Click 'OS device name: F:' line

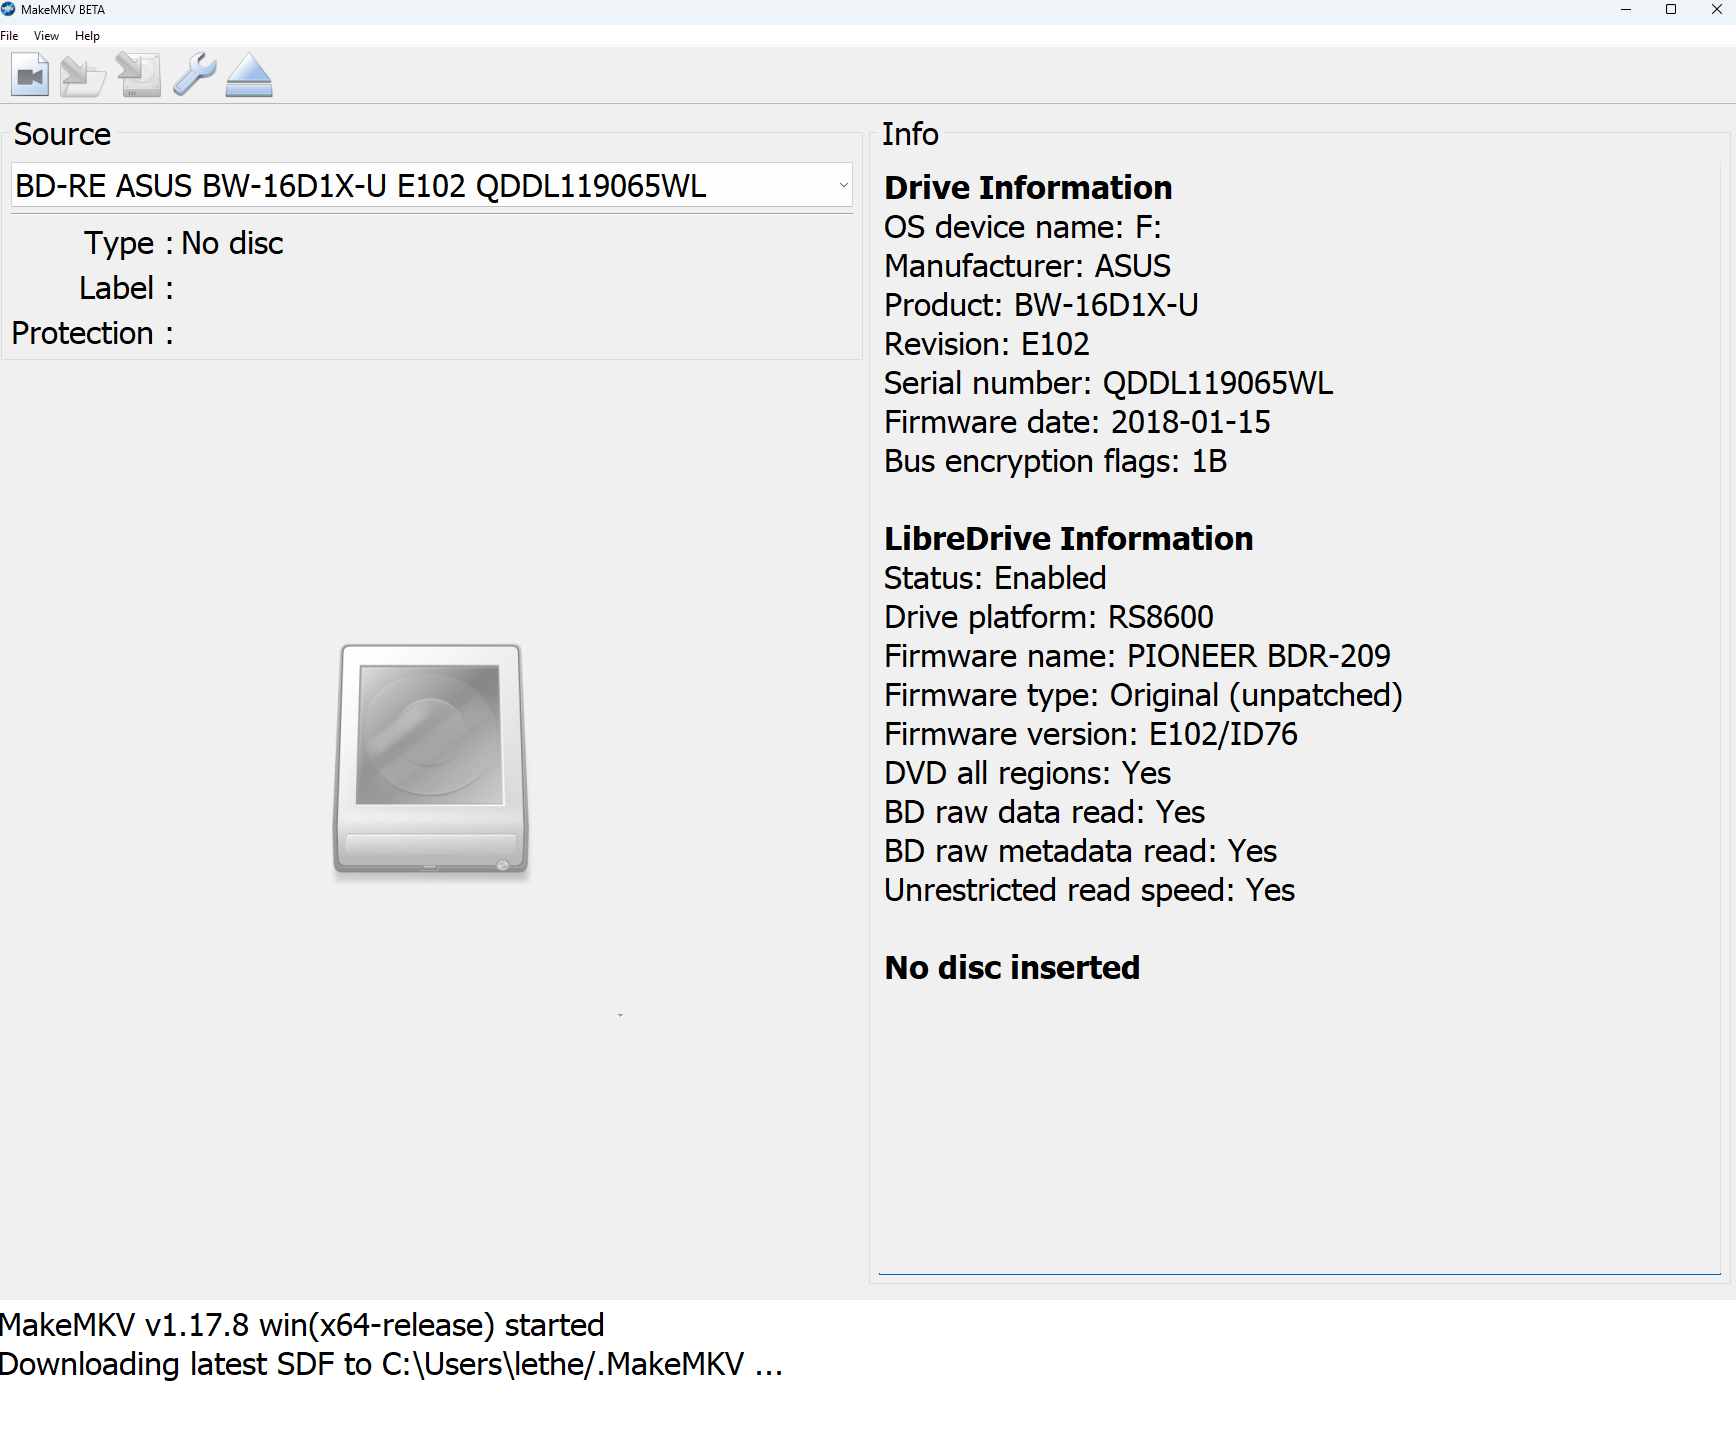pos(1023,227)
